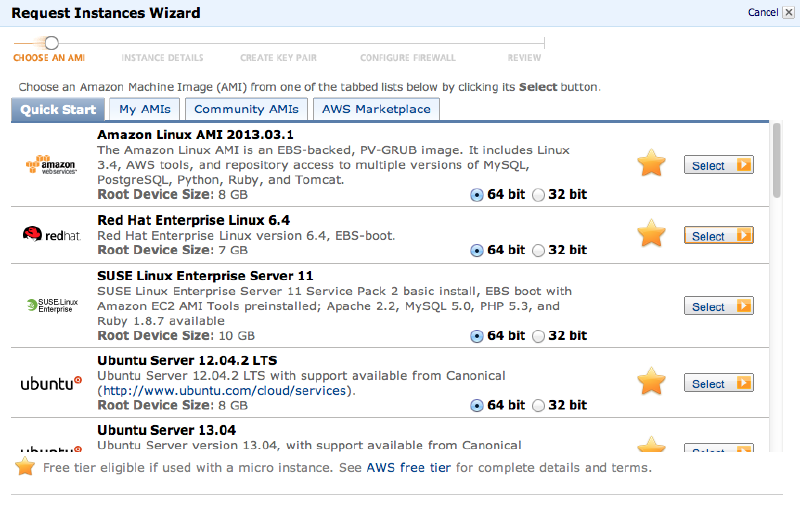Viewport: 800px width, 520px height.
Task: Choose 64 bit for Amazon Linux AMI
Action: click(477, 195)
